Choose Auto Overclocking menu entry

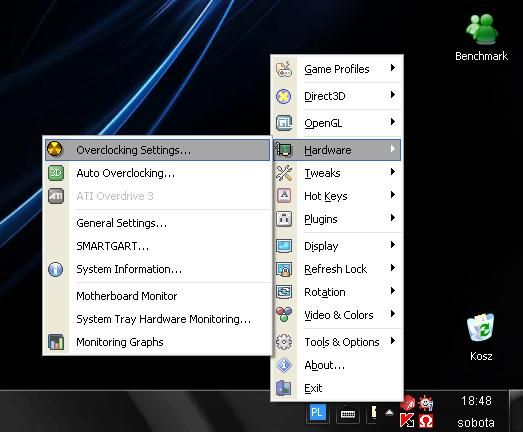click(x=157, y=173)
